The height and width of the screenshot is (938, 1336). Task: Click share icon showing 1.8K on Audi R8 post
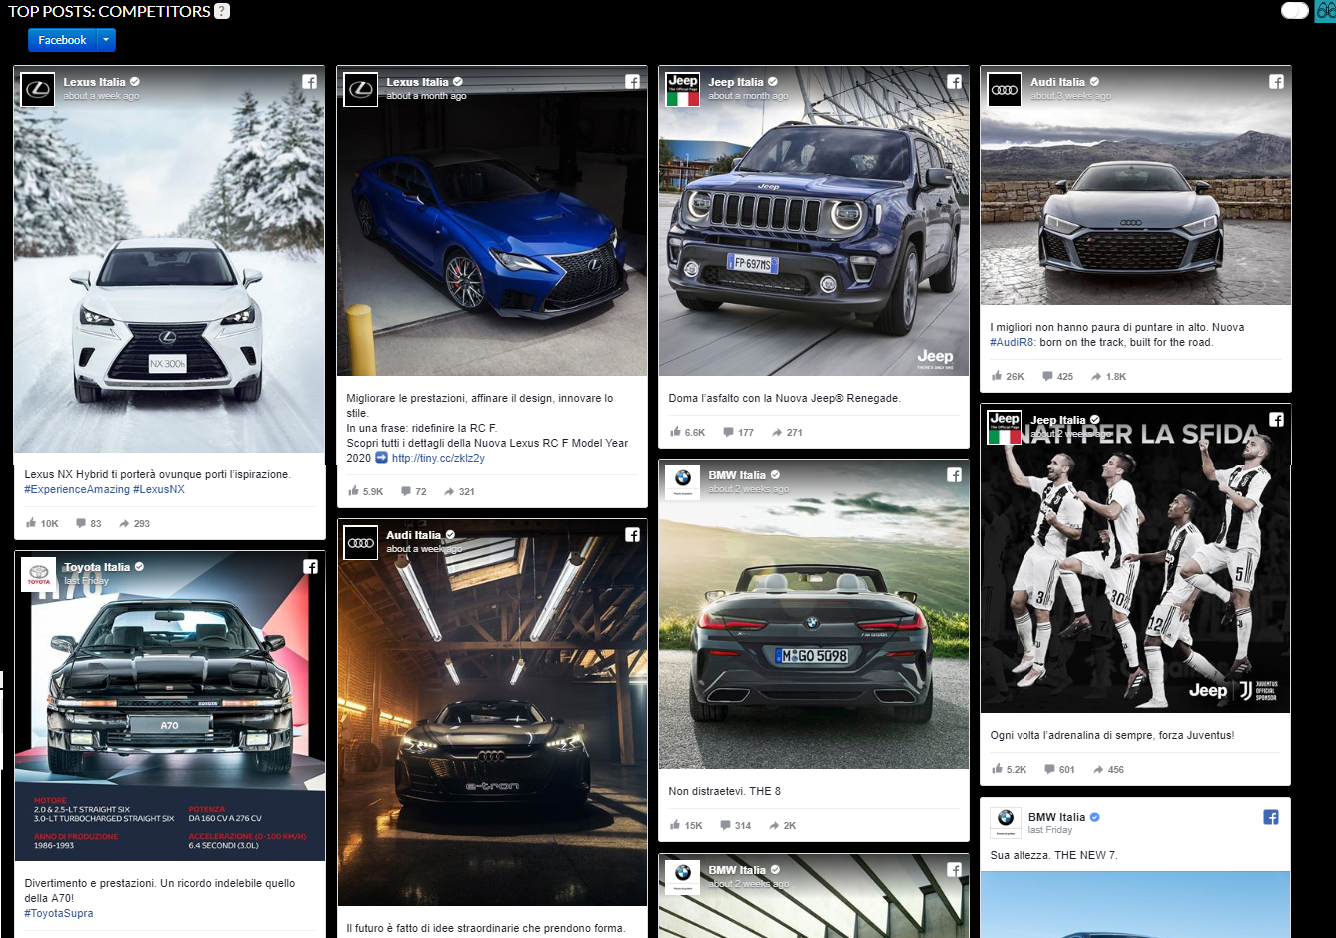tap(1096, 377)
